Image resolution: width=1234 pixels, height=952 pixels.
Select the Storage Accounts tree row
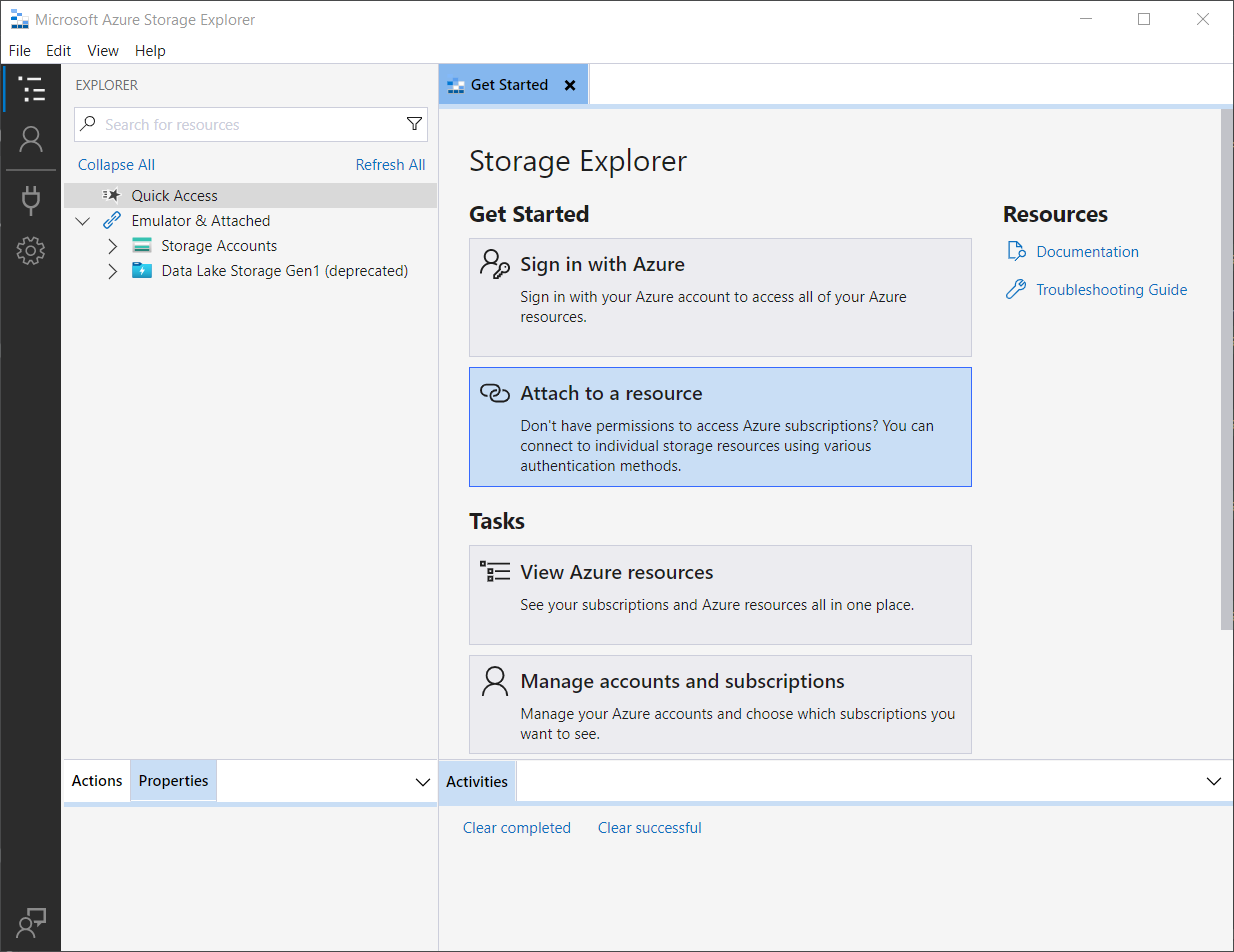[250, 245]
